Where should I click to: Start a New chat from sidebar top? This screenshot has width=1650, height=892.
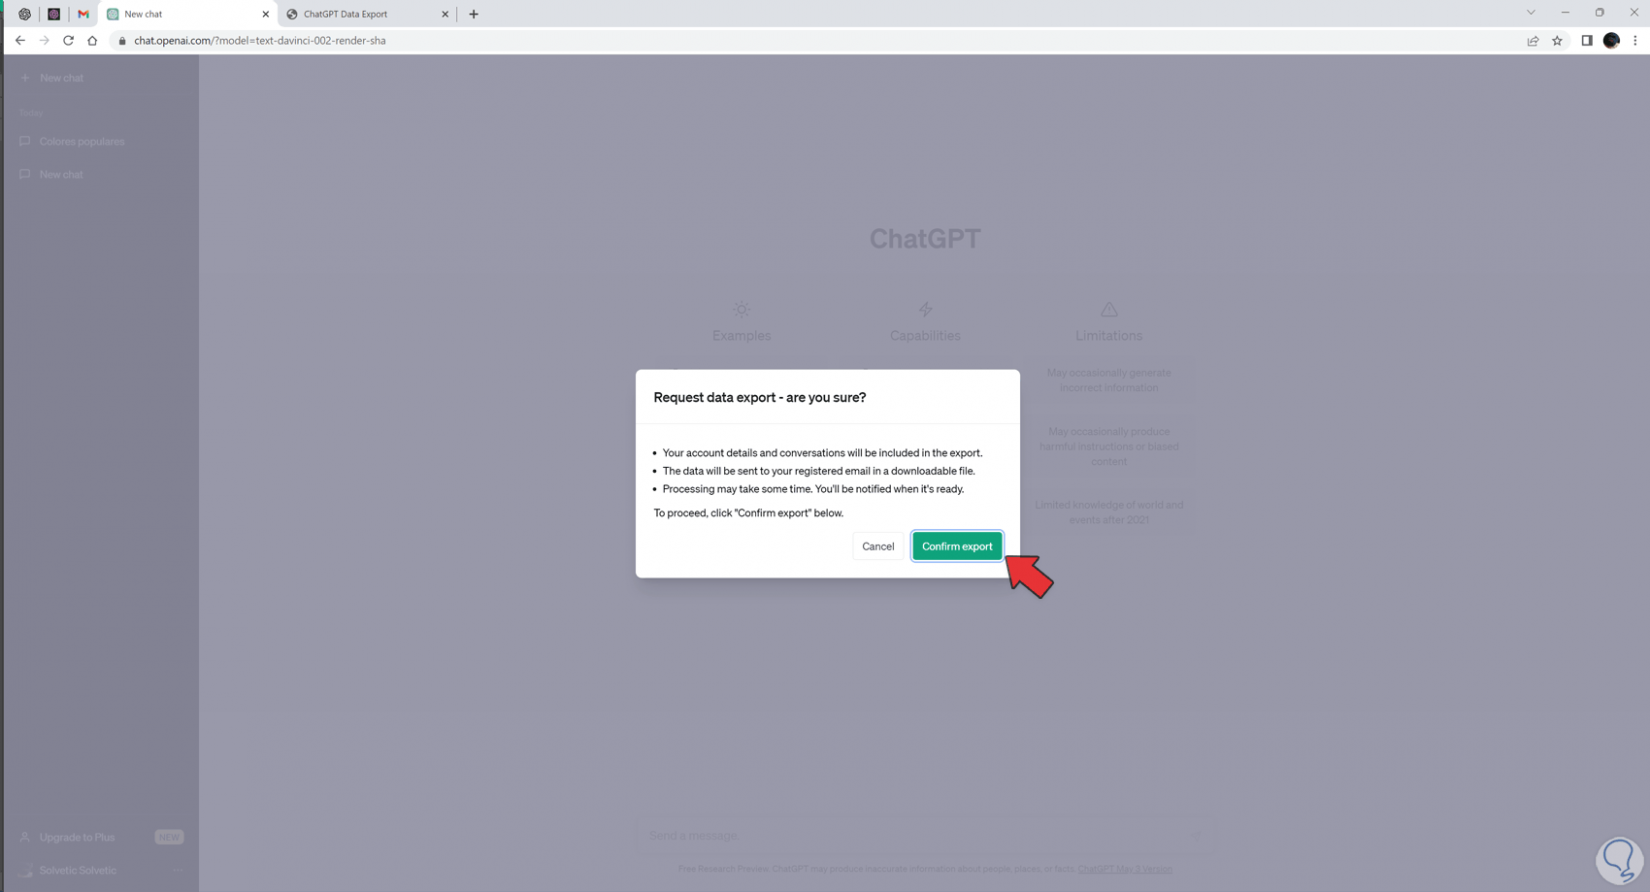(100, 78)
